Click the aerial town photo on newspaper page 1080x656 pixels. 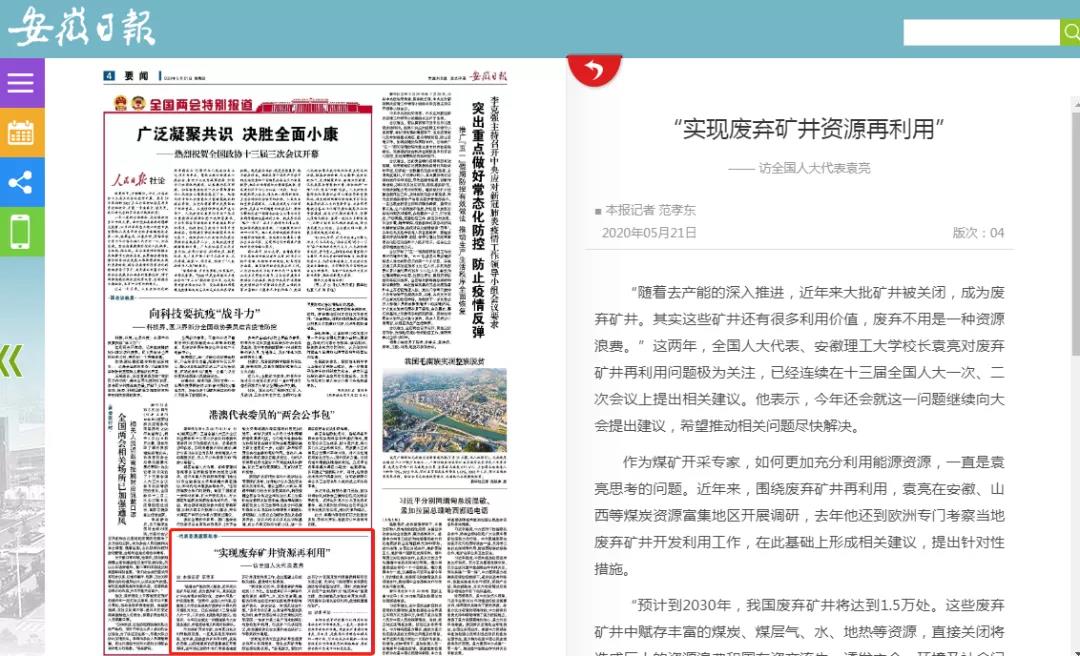pos(444,409)
